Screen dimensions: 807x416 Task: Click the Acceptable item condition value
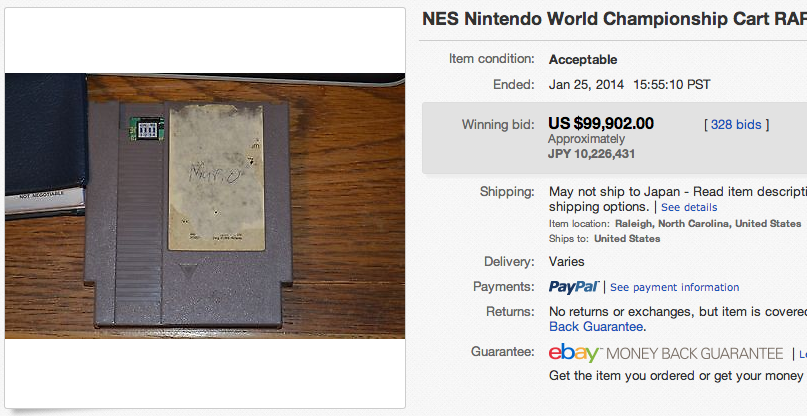(x=583, y=59)
